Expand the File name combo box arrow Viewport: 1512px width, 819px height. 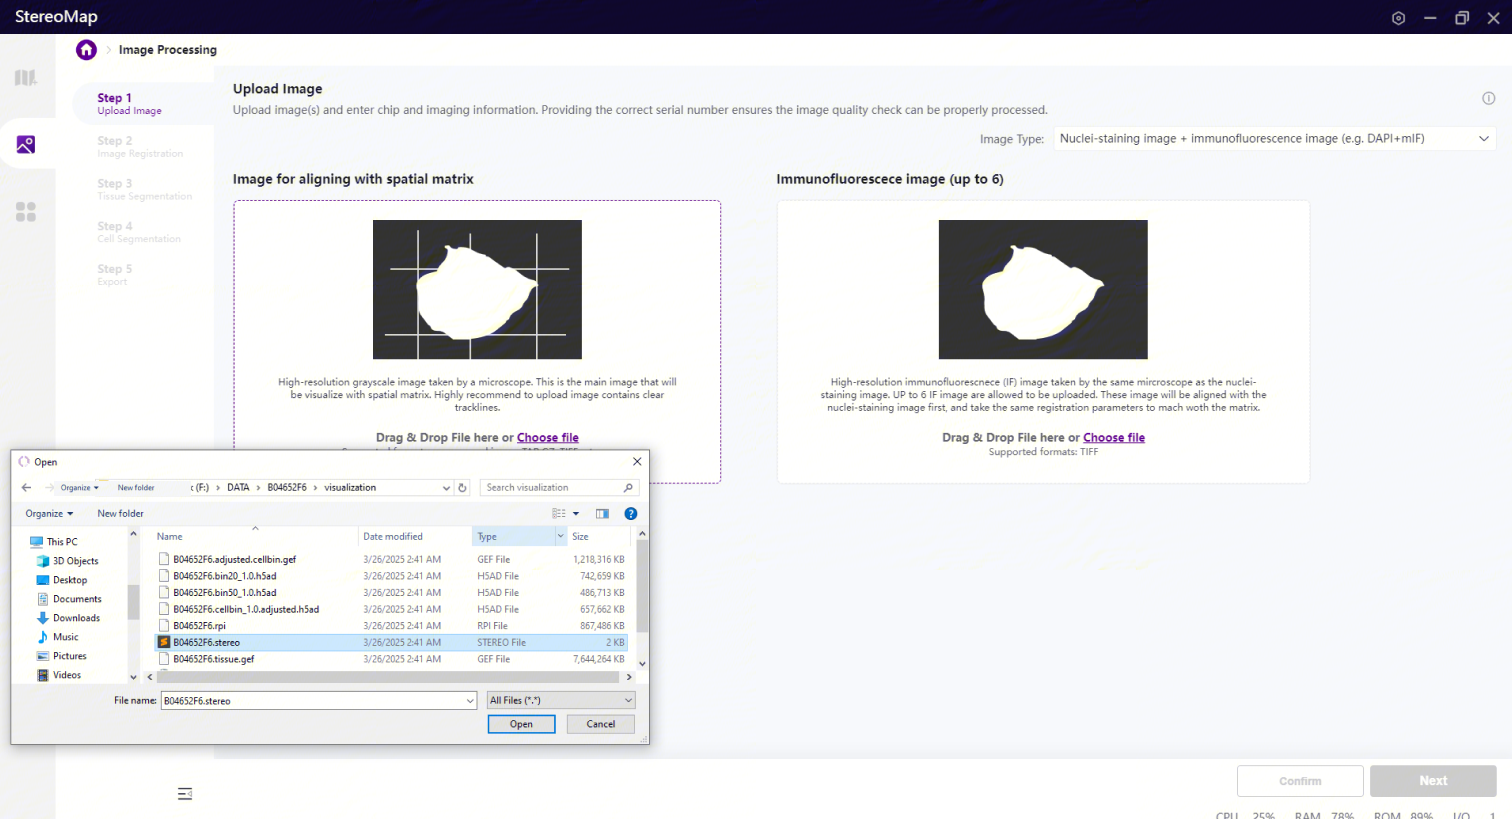coord(470,701)
